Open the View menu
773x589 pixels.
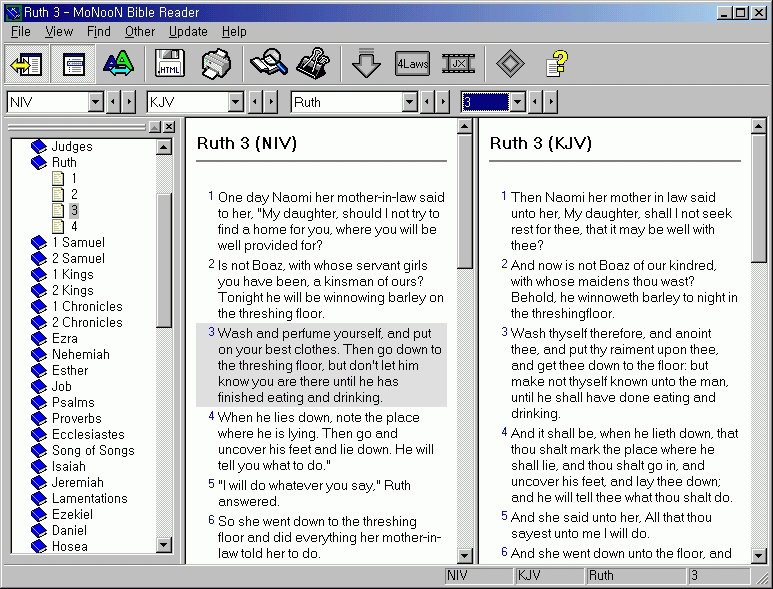[59, 32]
